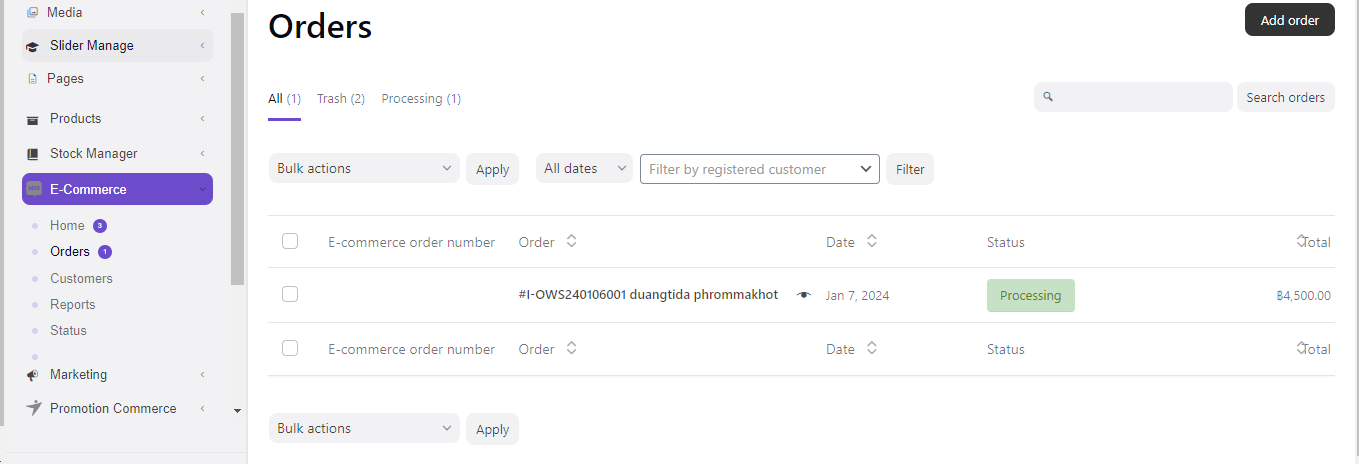Click the Promotion Commerce icon

(x=34, y=408)
